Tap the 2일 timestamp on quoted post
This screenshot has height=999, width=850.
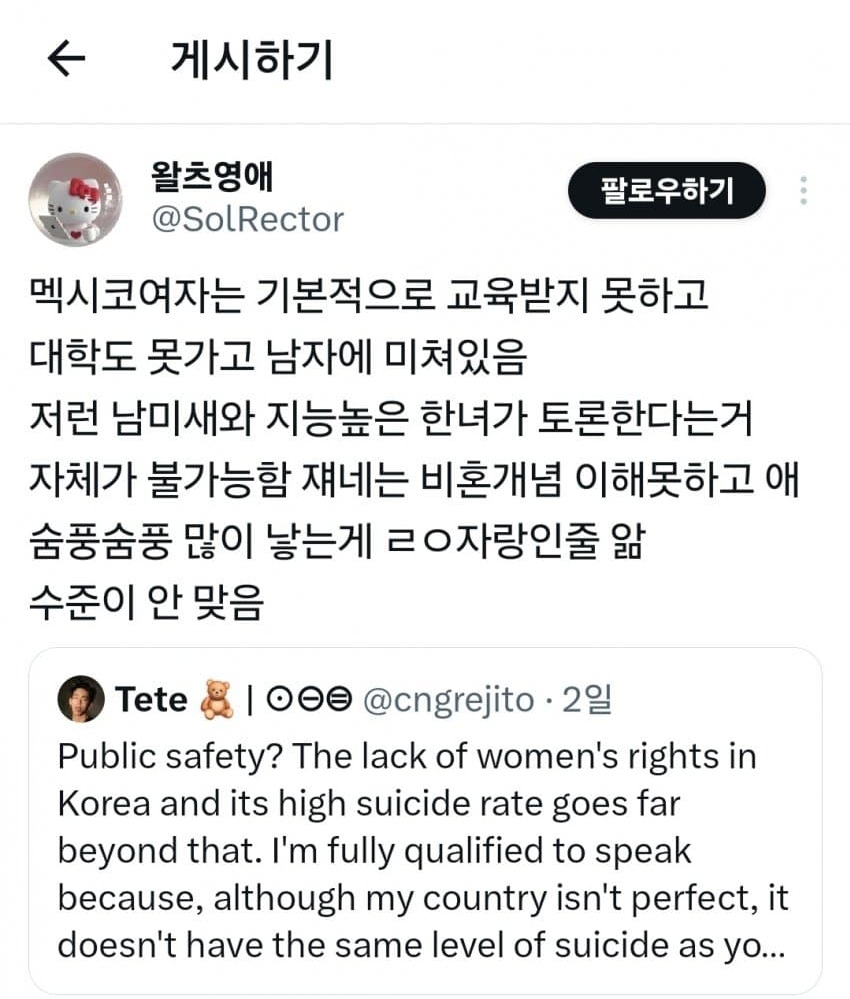tap(586, 700)
